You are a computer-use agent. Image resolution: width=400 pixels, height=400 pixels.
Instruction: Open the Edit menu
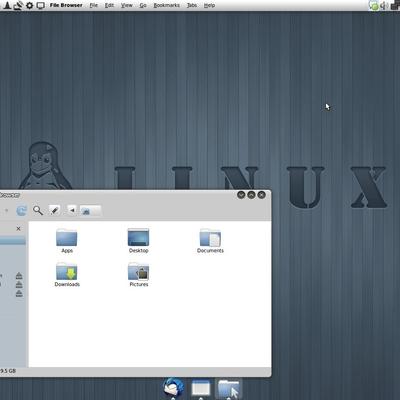(x=109, y=5)
